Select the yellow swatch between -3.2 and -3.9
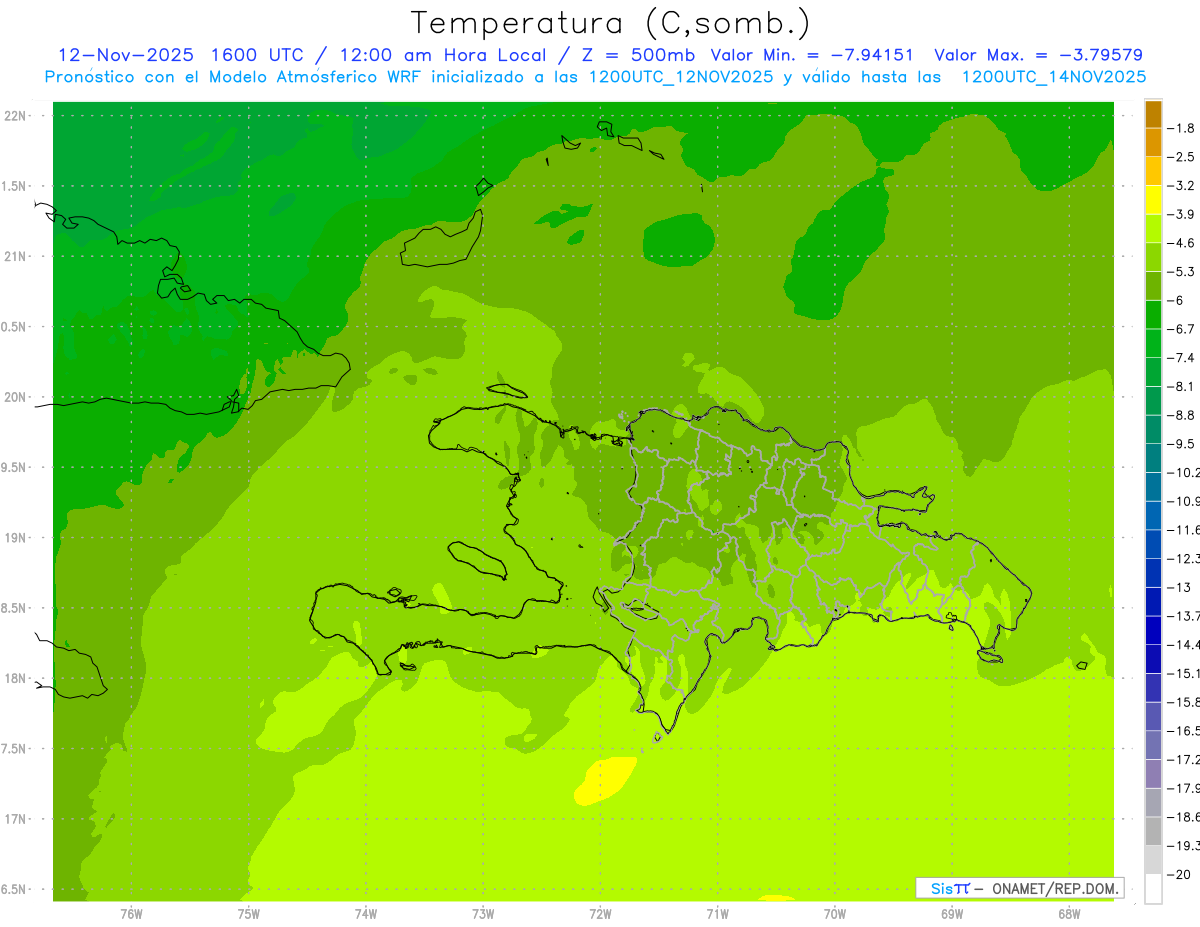This screenshot has width=1200, height=927. tap(1153, 200)
